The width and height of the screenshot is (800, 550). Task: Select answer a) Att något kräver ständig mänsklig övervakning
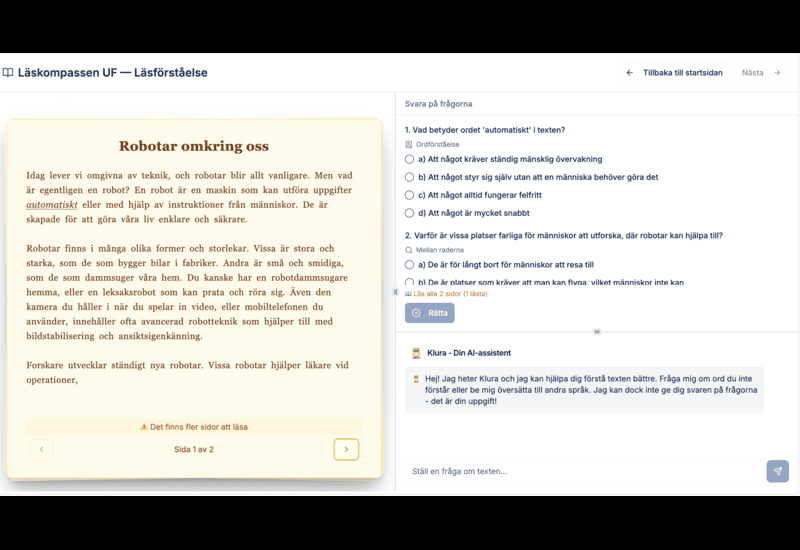tap(410, 159)
